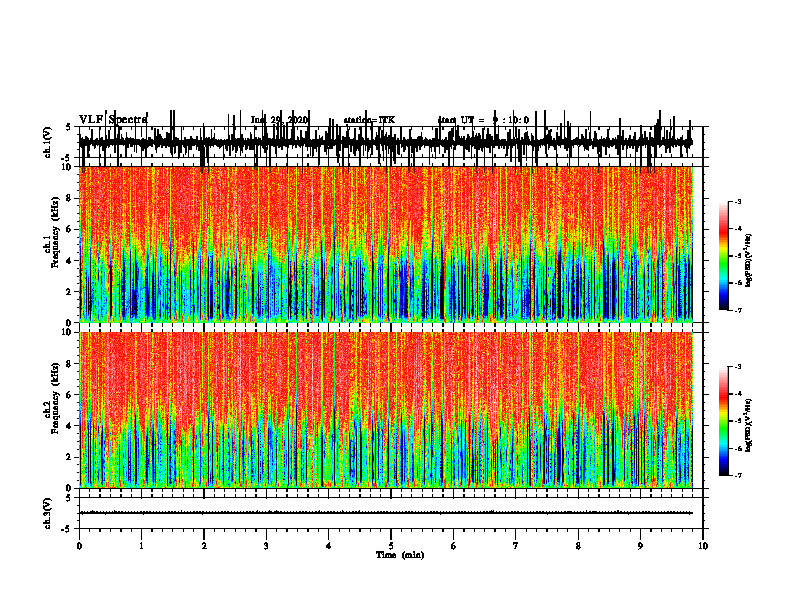The width and height of the screenshot is (792, 612).
Task: Click the '7' tick on the time axis
Action: point(516,546)
